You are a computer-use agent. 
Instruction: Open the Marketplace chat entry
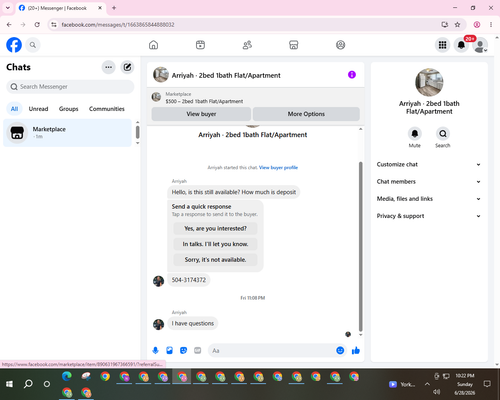(68, 133)
